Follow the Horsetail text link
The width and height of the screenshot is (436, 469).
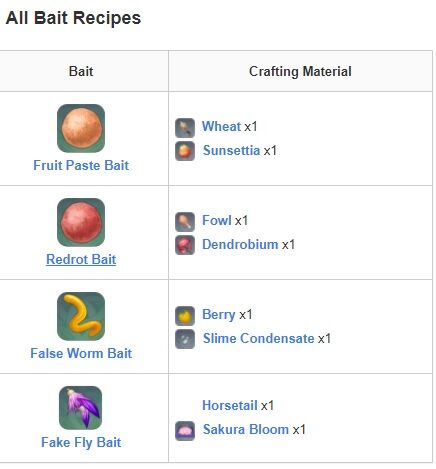coord(230,405)
